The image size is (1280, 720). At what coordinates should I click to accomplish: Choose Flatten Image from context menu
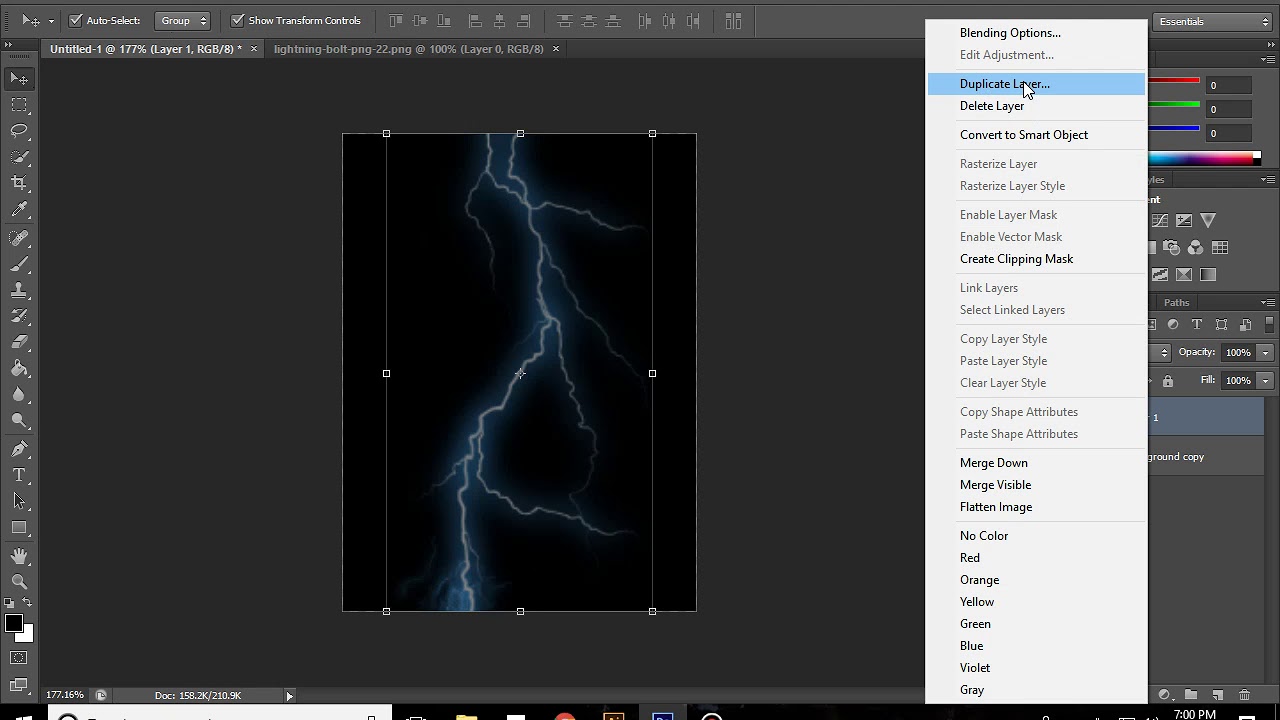click(1036, 507)
